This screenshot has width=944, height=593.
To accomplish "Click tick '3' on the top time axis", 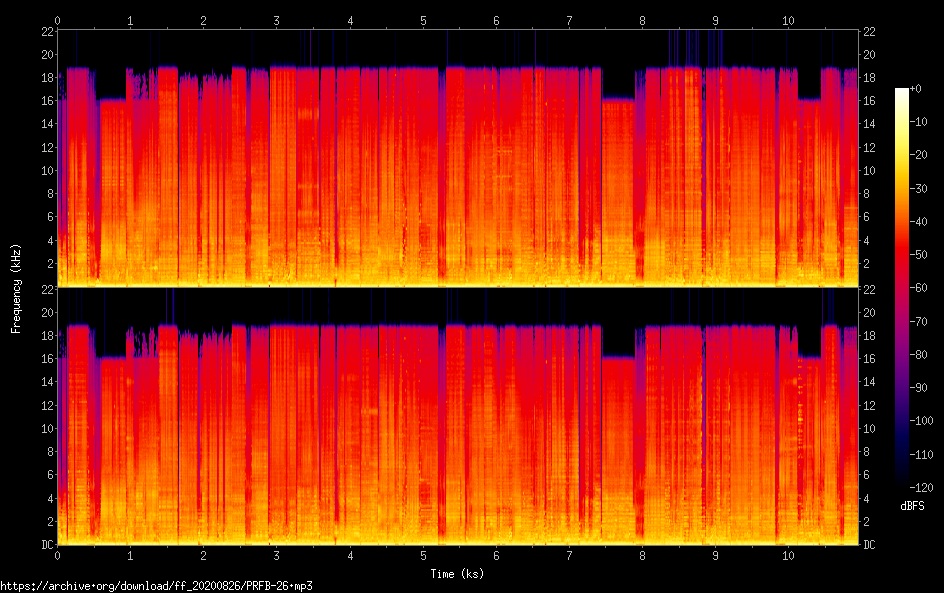I will 276,20.
